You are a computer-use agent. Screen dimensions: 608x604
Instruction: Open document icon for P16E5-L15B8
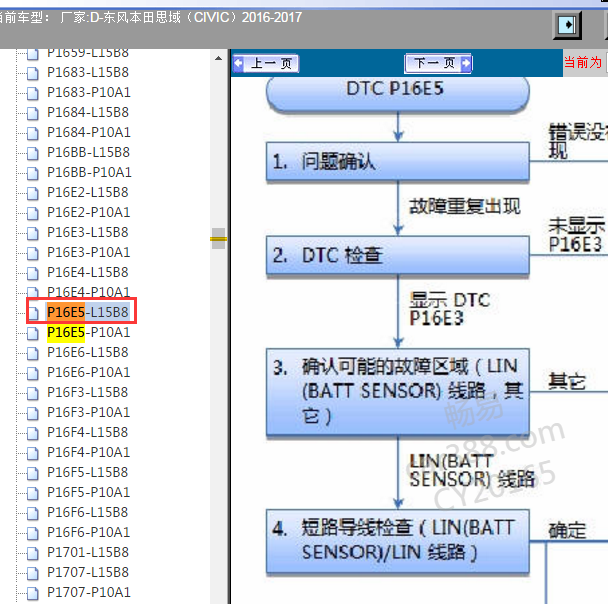(34, 312)
